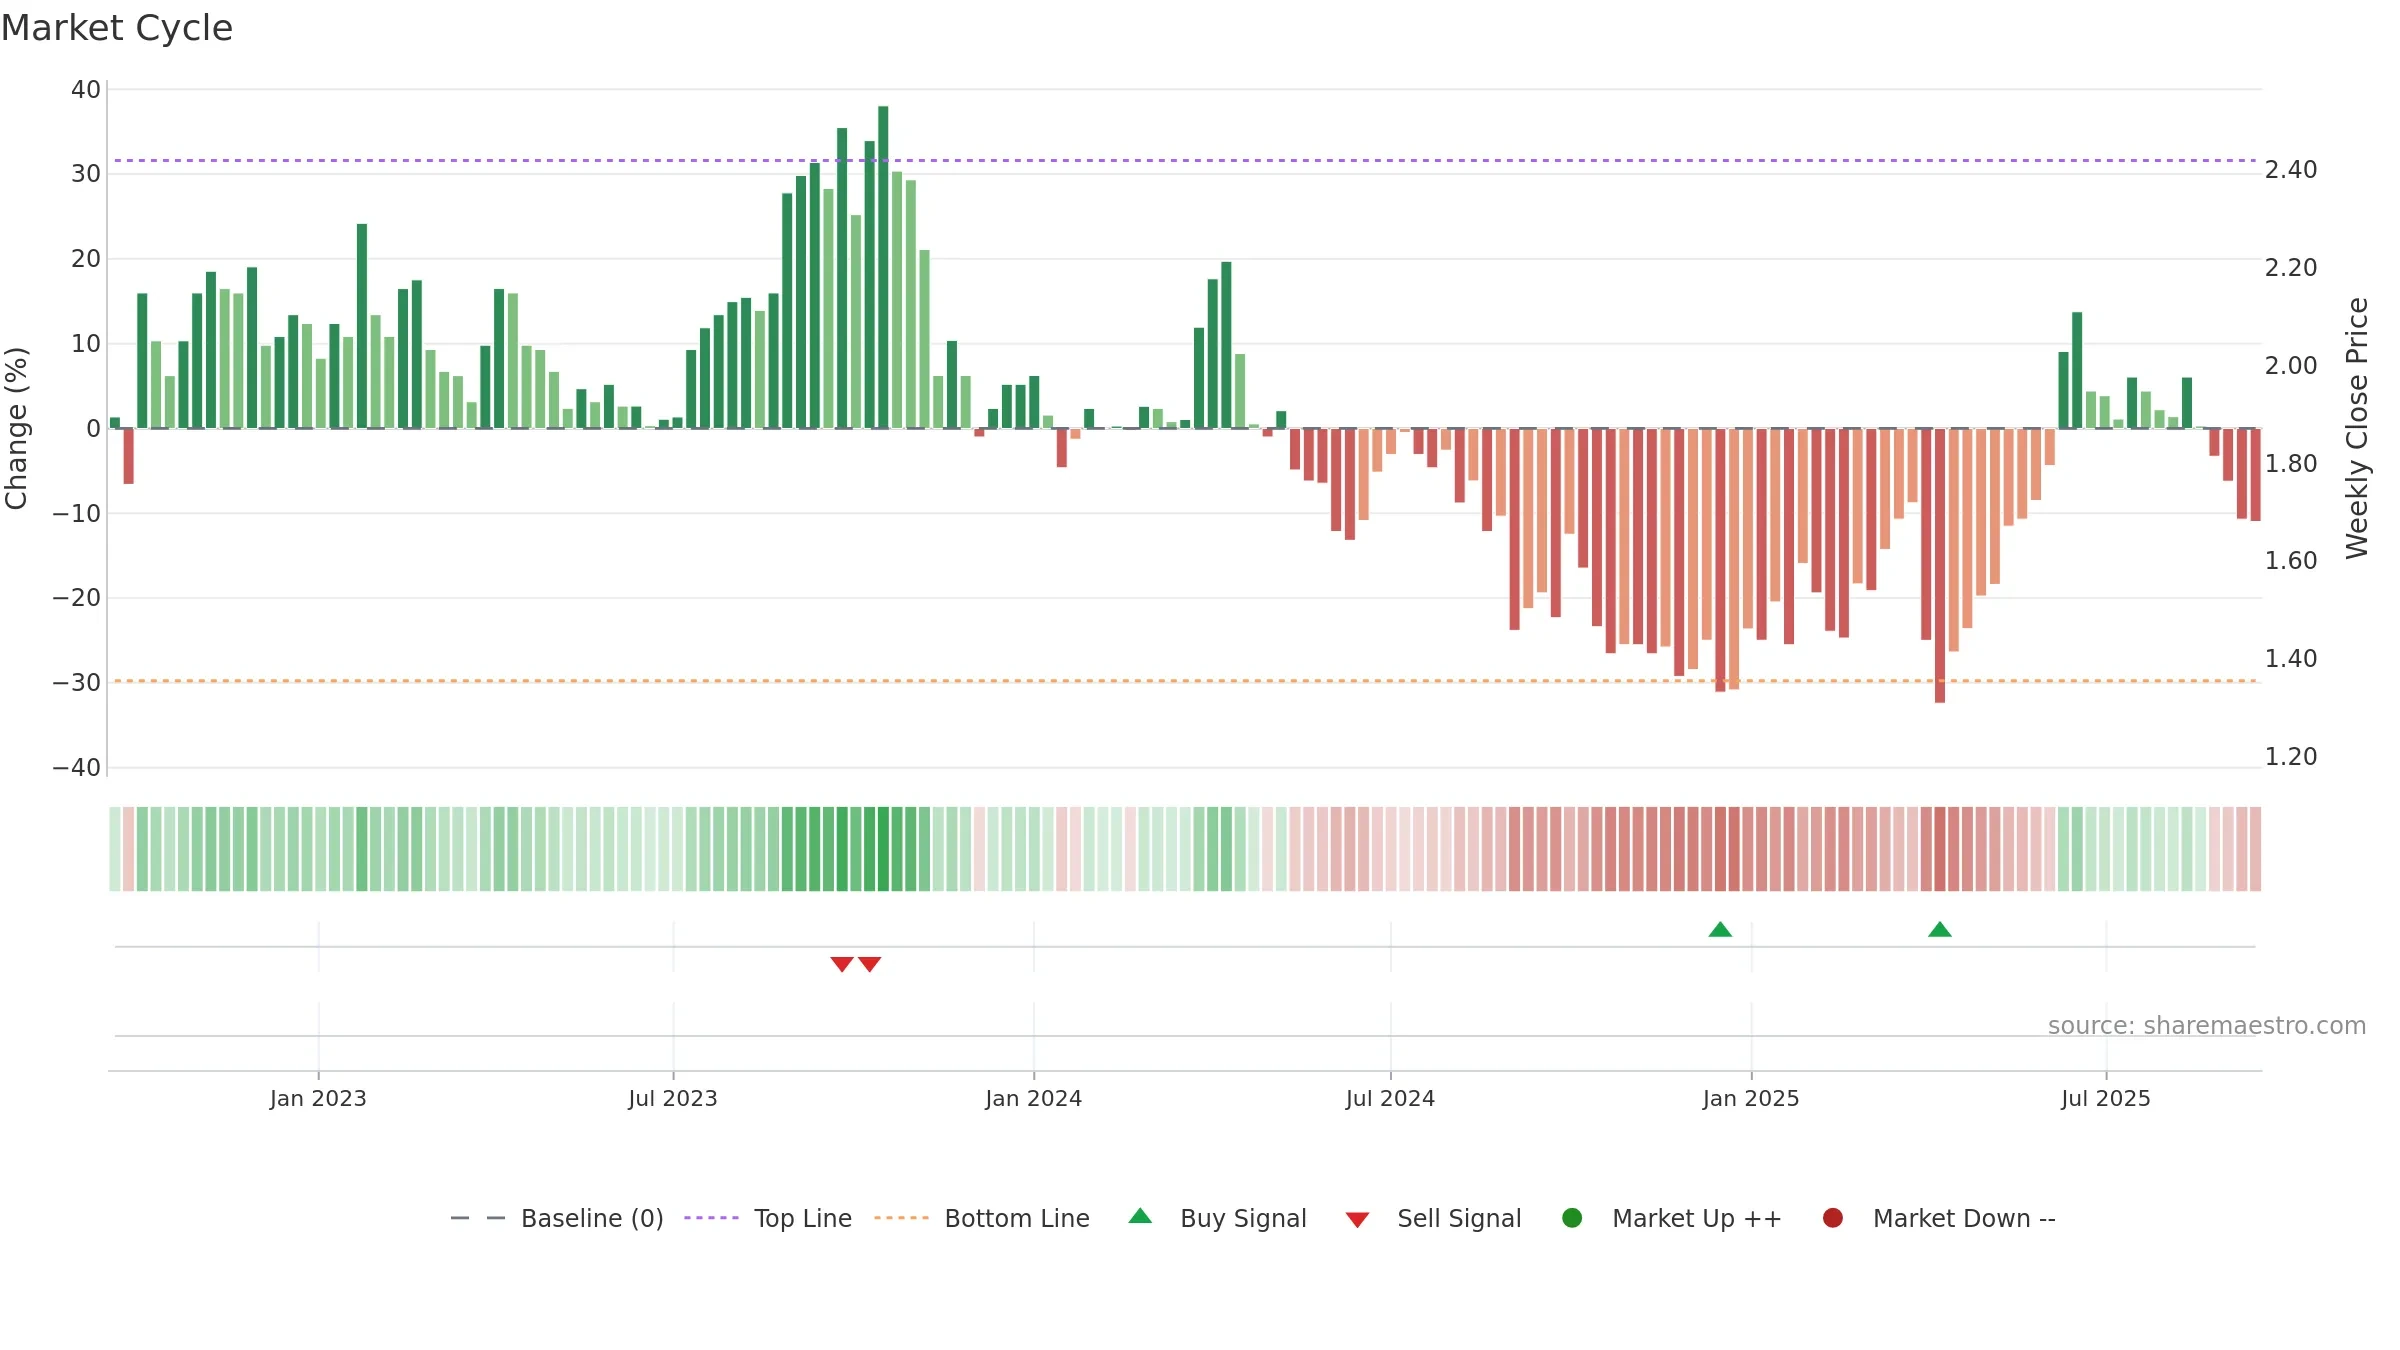Click the tallest green bar near 38 percent
Image resolution: width=2400 pixels, height=1350 pixels.
pos(883,267)
